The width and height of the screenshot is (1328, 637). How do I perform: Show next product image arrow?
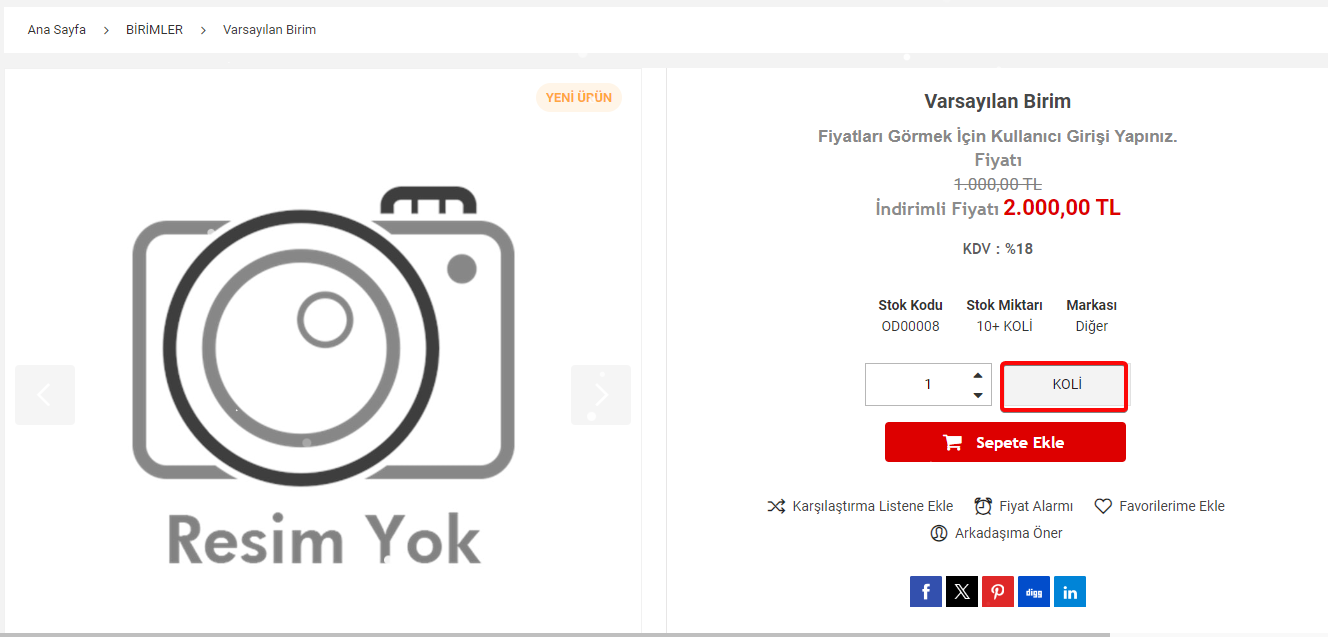click(x=601, y=395)
